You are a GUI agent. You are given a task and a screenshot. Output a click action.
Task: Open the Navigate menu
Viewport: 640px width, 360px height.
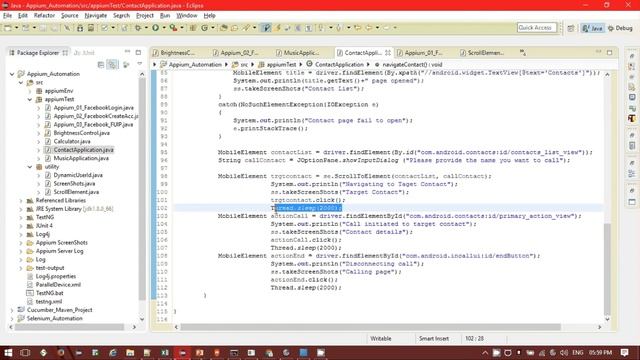[x=96, y=16]
